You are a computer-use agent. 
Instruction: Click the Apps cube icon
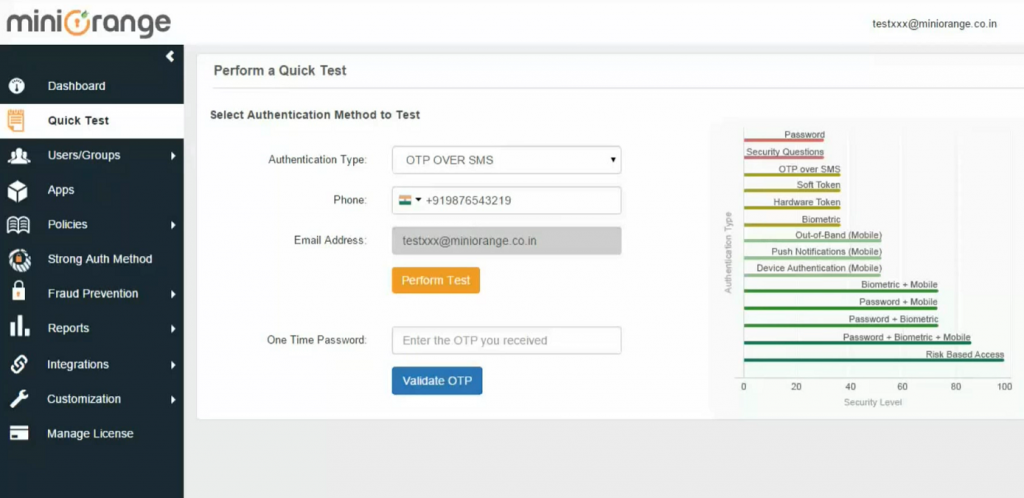point(17,190)
